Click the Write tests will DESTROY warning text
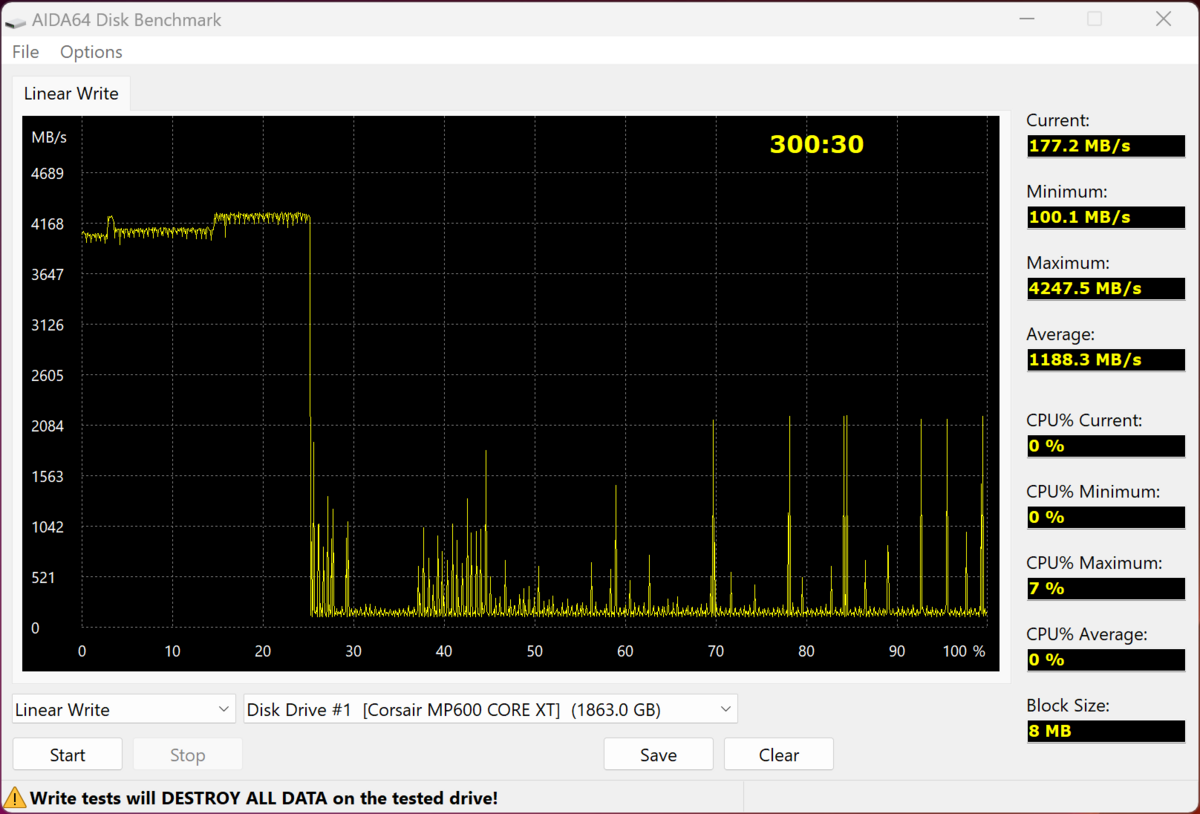Viewport: 1200px width, 814px height. point(264,798)
